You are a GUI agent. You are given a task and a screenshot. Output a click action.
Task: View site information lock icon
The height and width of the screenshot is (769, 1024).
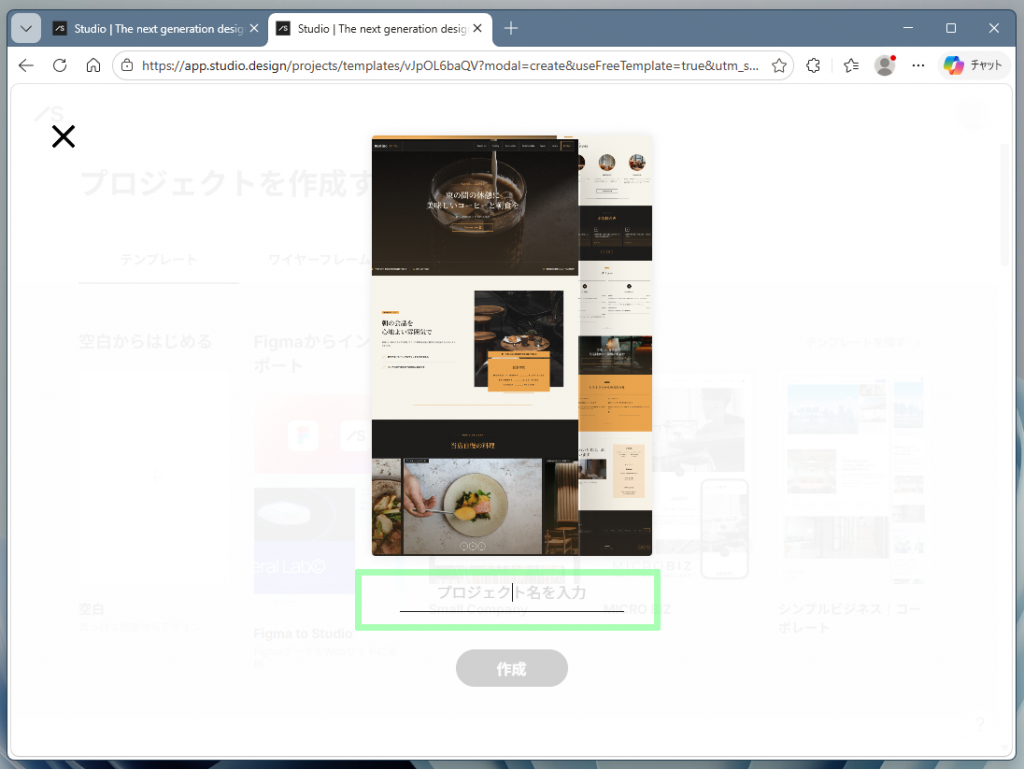[x=127, y=65]
